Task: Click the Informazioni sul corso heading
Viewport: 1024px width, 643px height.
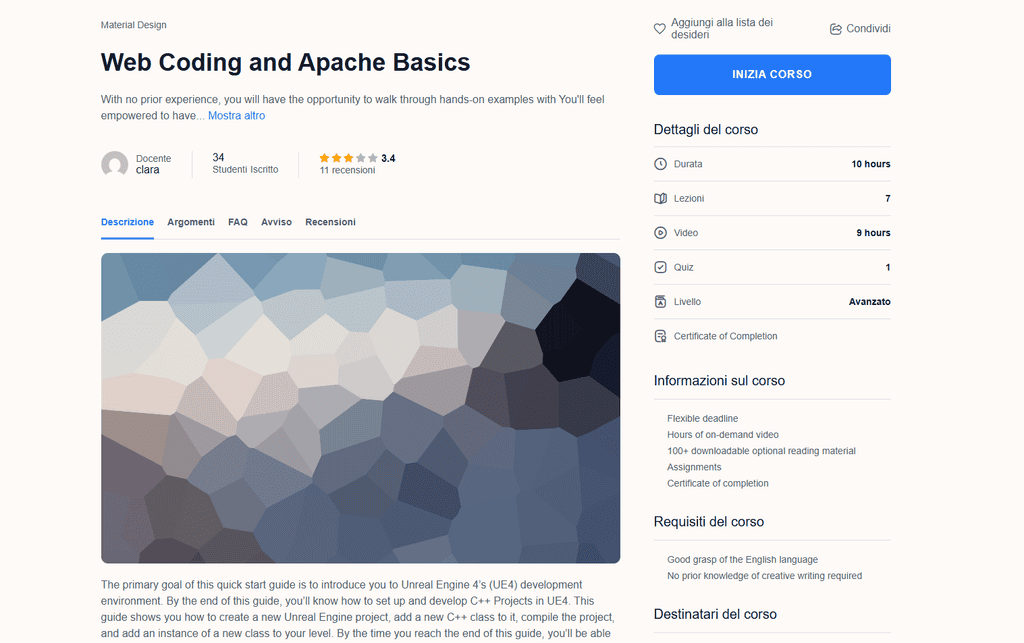Action: (719, 381)
